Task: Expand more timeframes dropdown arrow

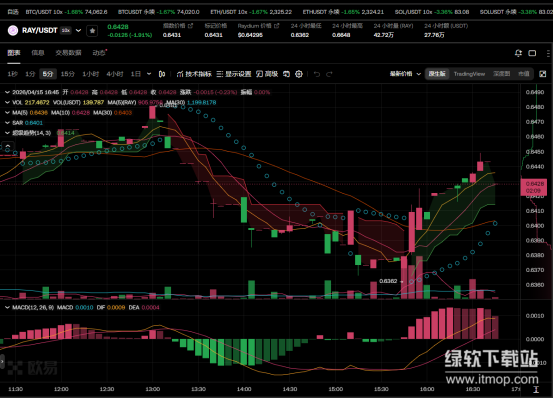Action: click(x=149, y=74)
